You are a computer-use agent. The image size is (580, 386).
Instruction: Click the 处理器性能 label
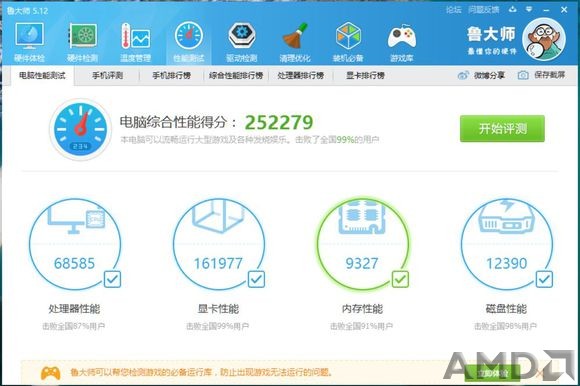click(x=74, y=309)
